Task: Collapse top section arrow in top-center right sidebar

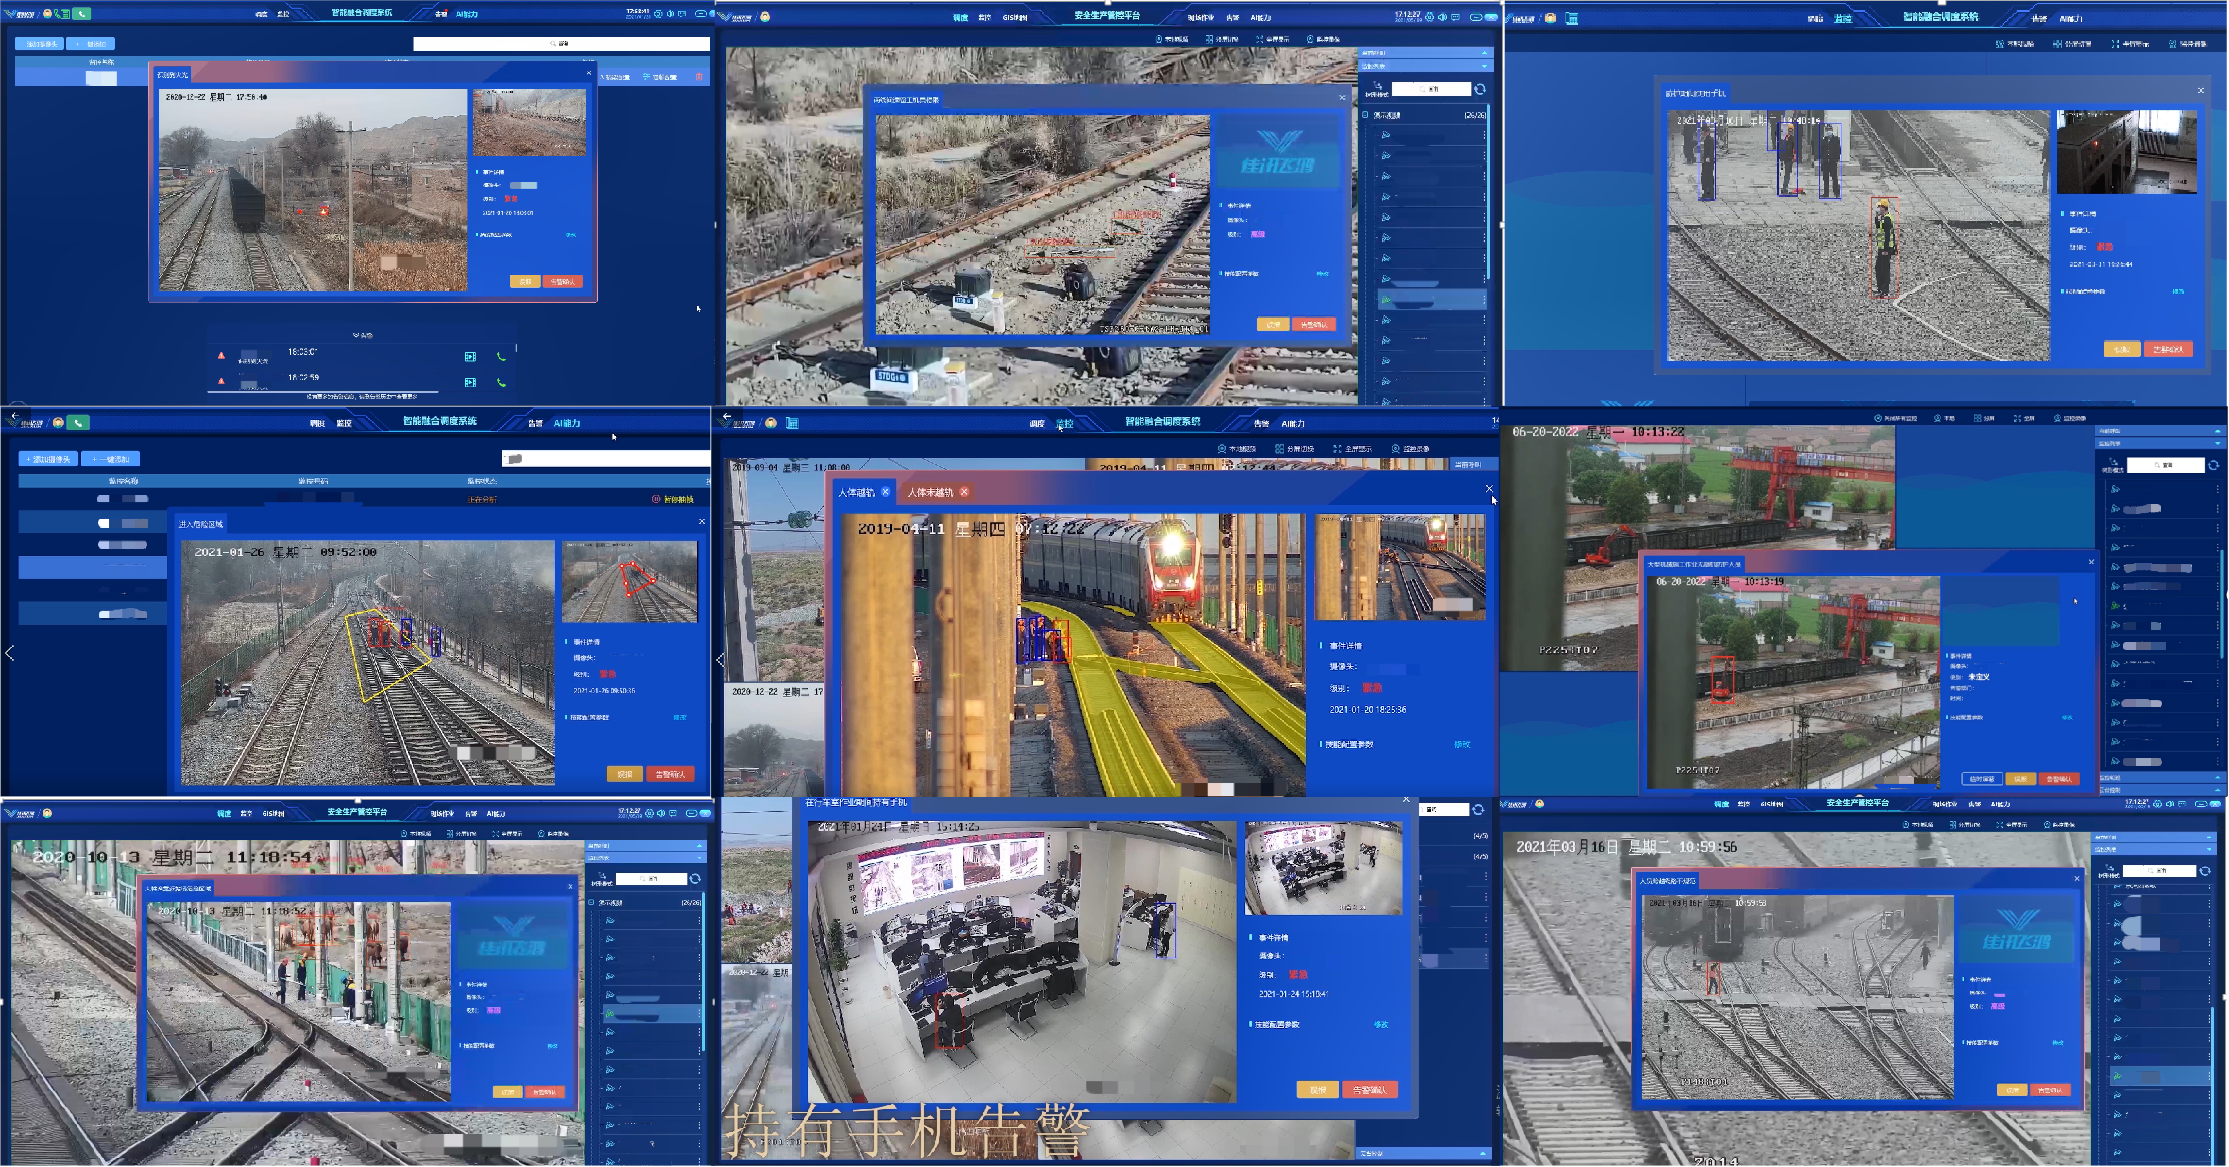Action: click(x=1483, y=52)
